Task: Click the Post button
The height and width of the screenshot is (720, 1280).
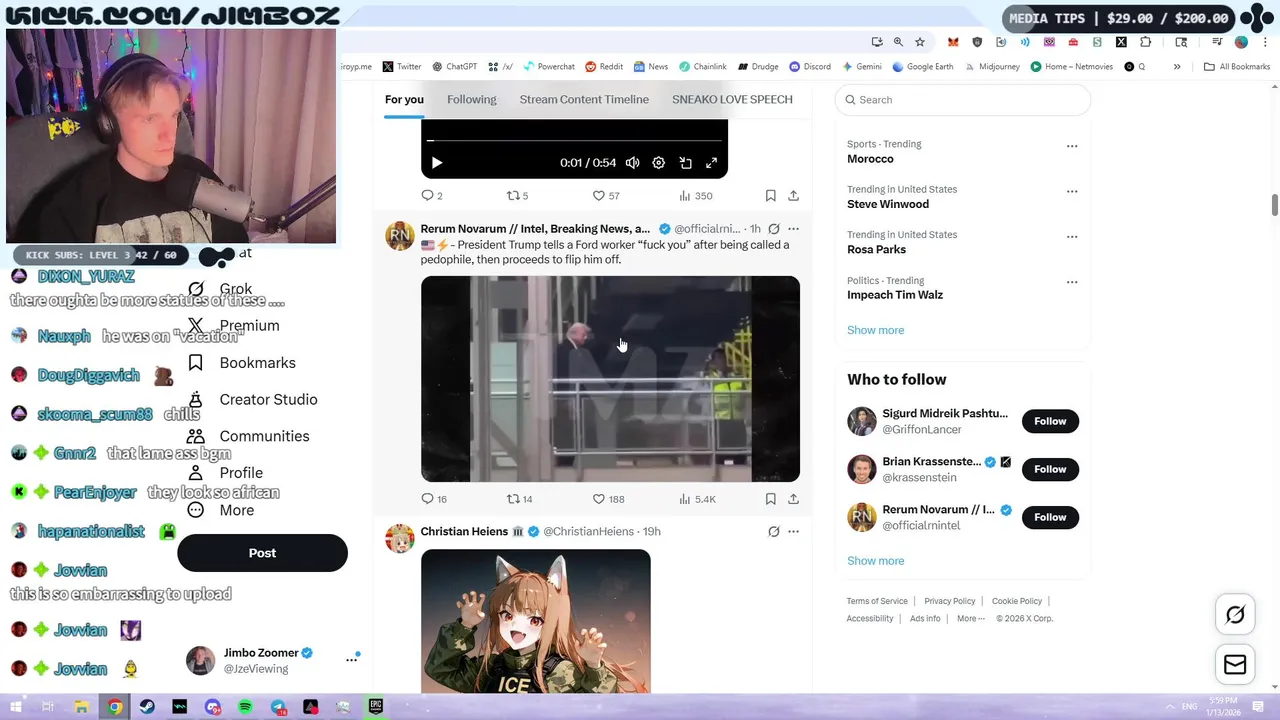Action: [x=262, y=553]
